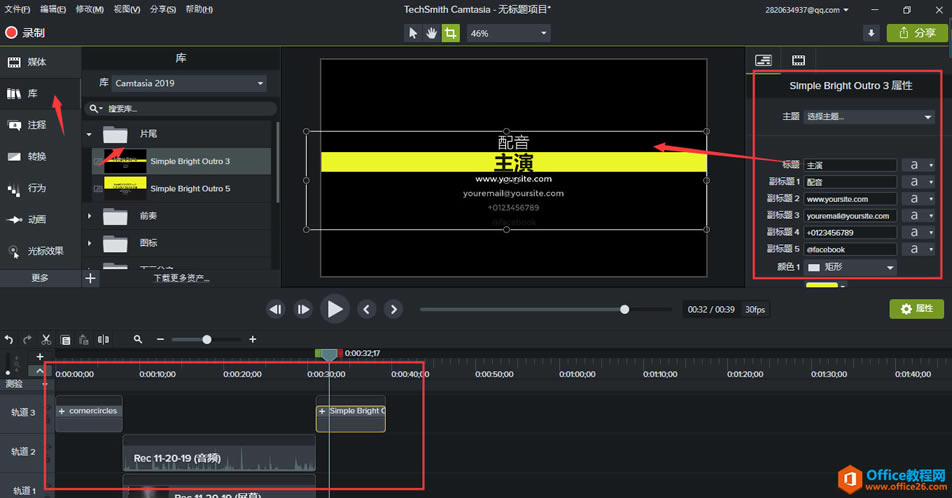Click the timeline magnifier zoom icon

pos(138,339)
